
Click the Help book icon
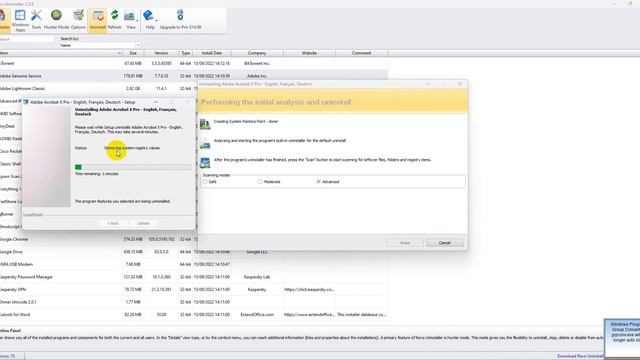pyautogui.click(x=149, y=20)
